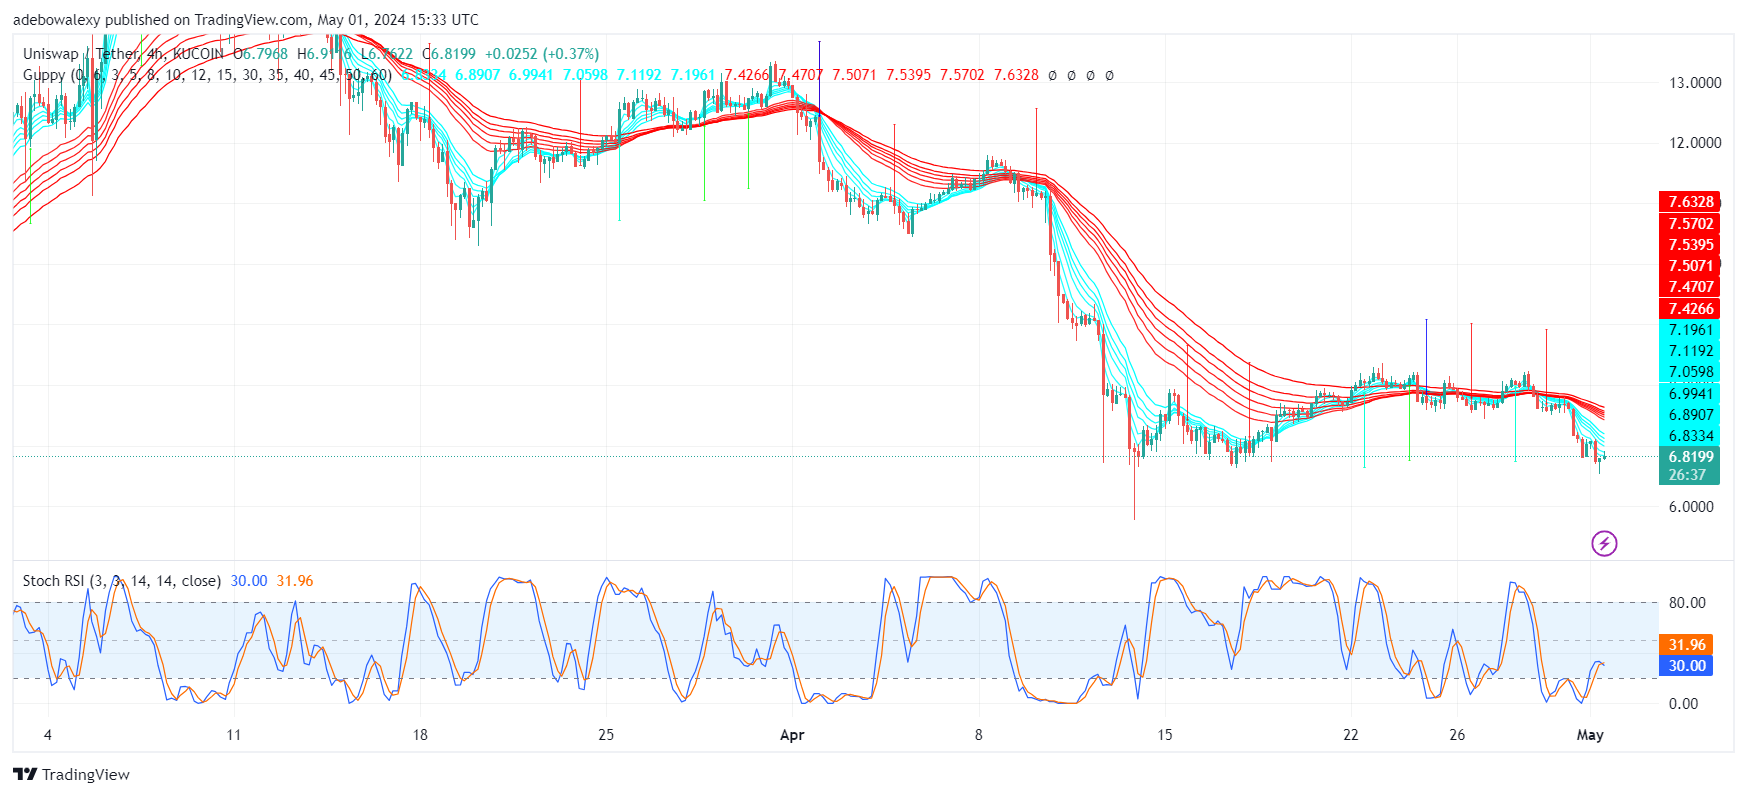Click the 7.1192 cyan price label
Viewport: 1747px width, 796px height.
point(1689,351)
